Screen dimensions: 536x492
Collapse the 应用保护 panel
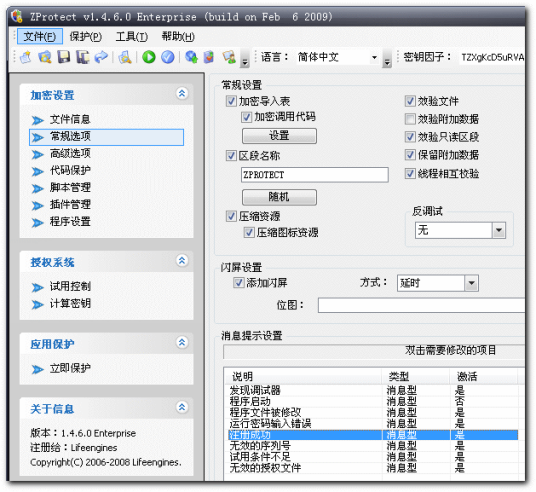(x=182, y=342)
